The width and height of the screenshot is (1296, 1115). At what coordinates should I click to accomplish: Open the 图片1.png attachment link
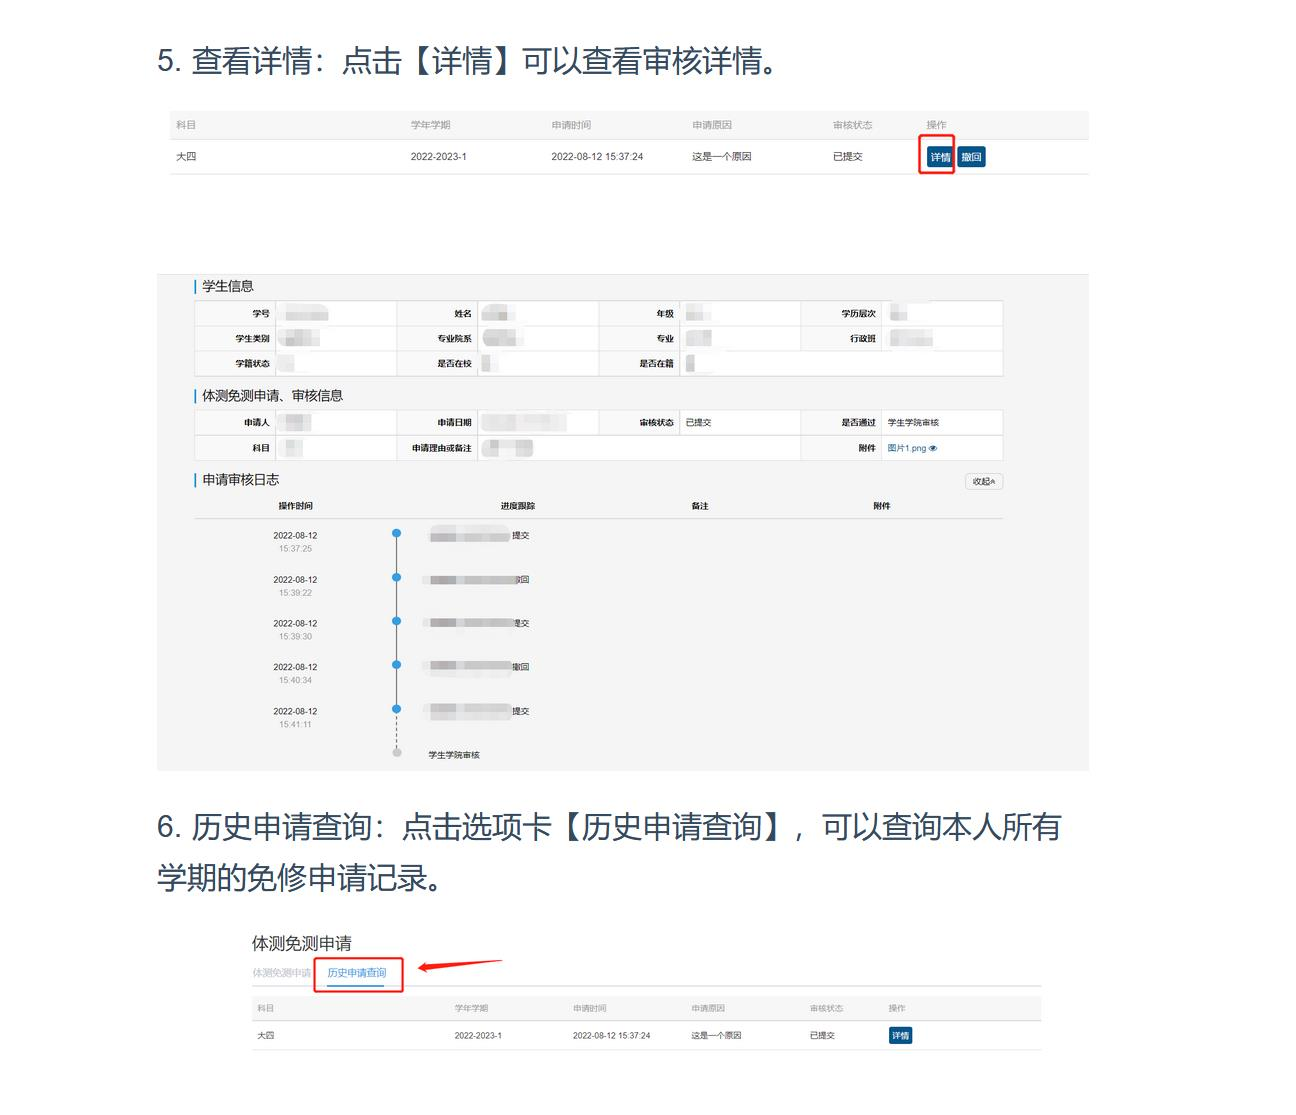click(906, 449)
